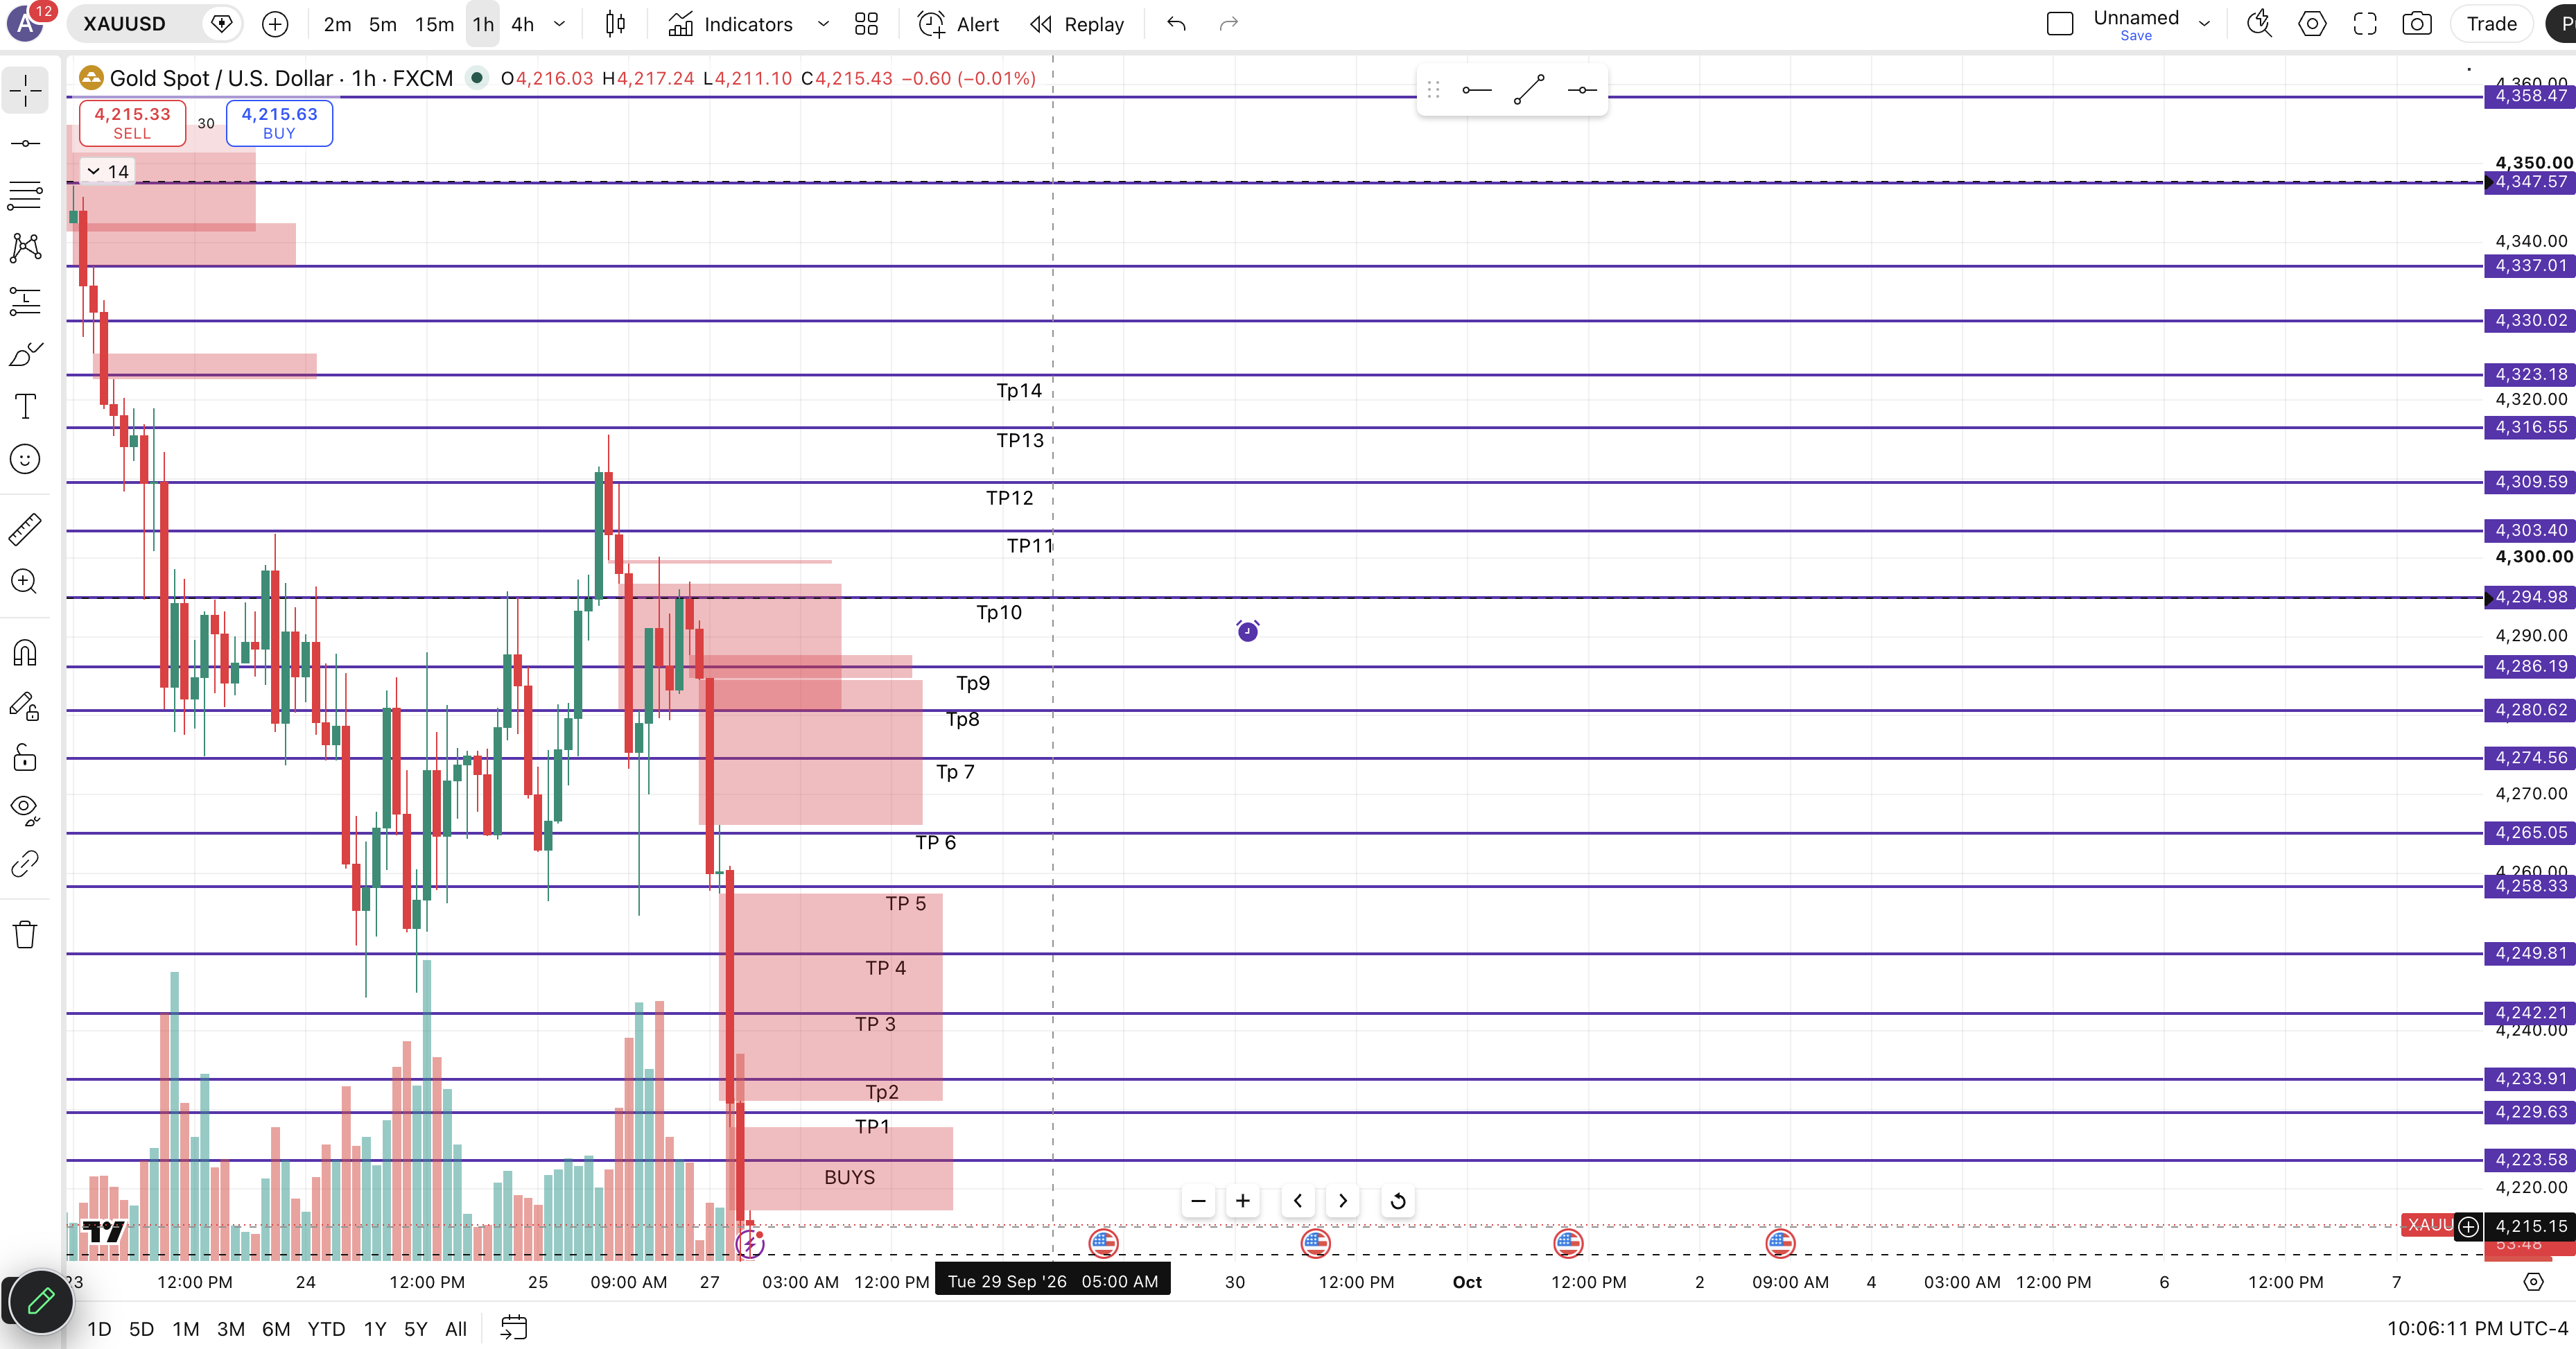
Task: Toggle lock all drawing tools
Action: 25,758
